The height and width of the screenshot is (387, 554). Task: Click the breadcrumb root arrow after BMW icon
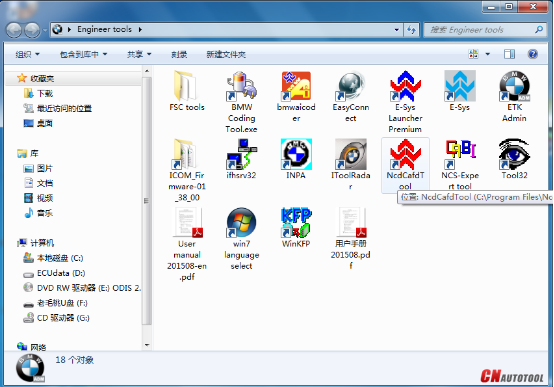69,30
